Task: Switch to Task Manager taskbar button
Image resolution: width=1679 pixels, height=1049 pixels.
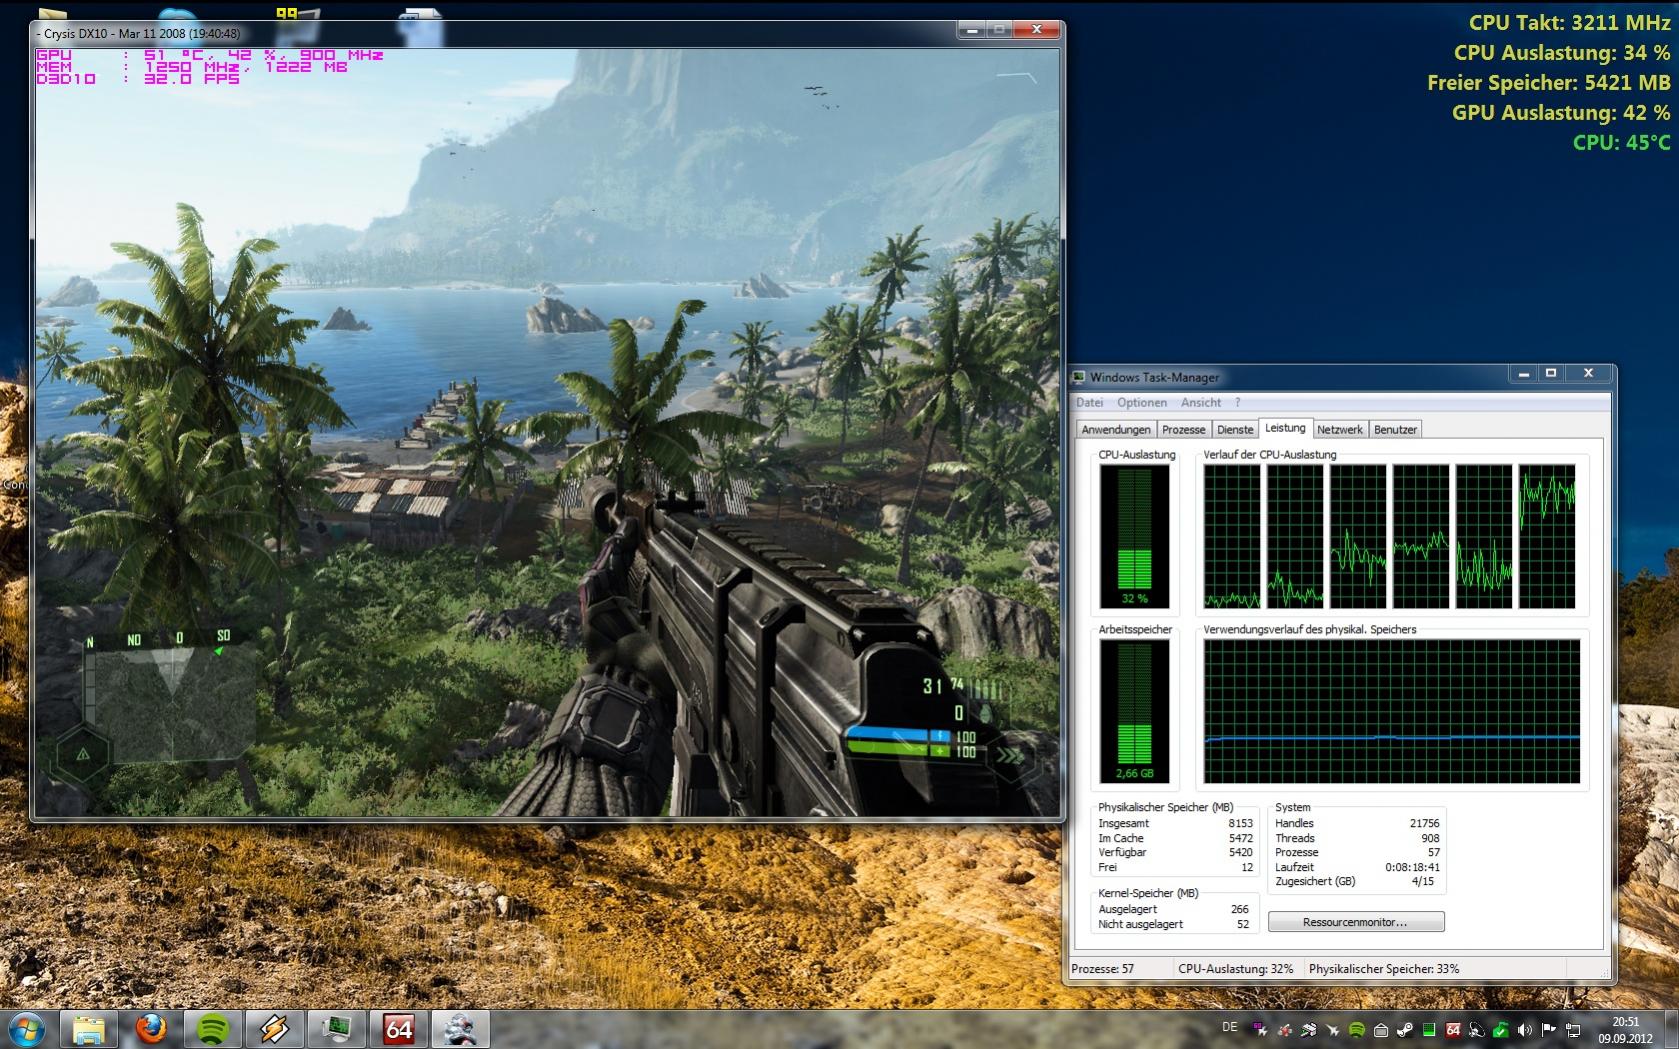Action: pyautogui.click(x=337, y=1029)
